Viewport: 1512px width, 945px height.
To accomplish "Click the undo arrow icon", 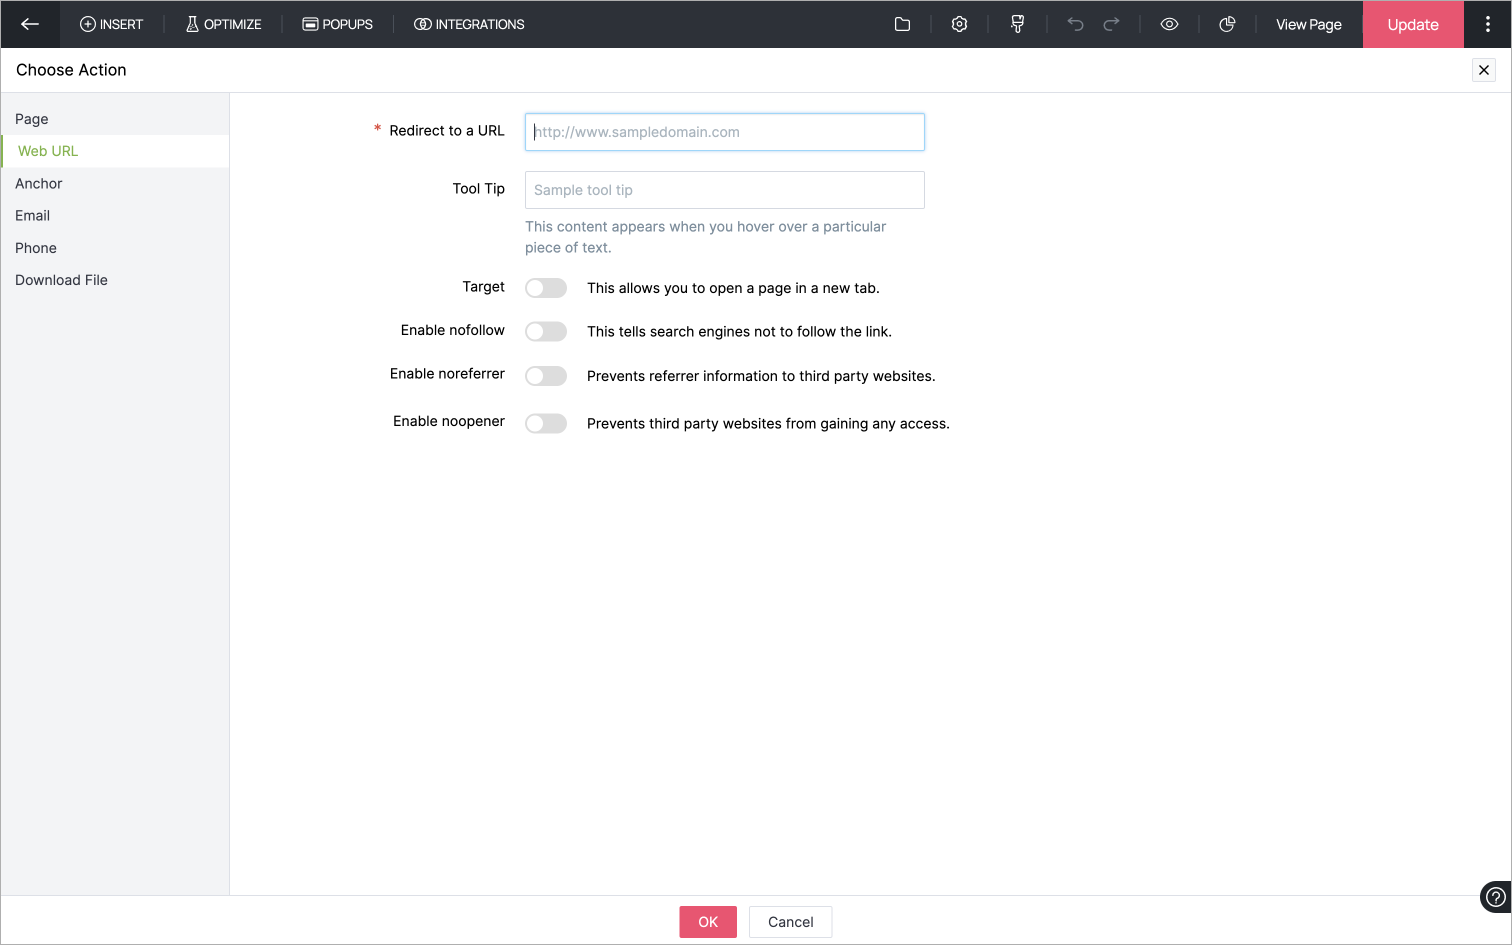I will coord(1075,24).
